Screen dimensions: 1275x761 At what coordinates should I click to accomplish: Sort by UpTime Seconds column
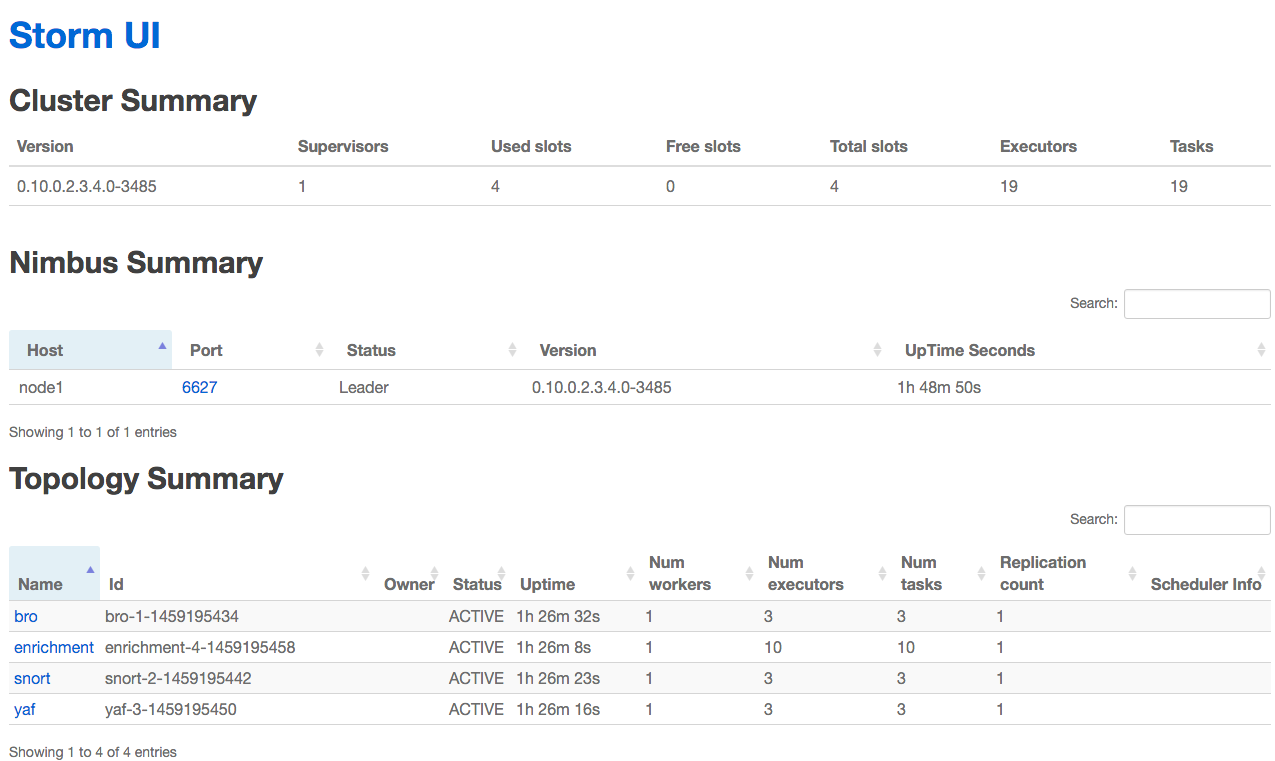click(x=1260, y=350)
